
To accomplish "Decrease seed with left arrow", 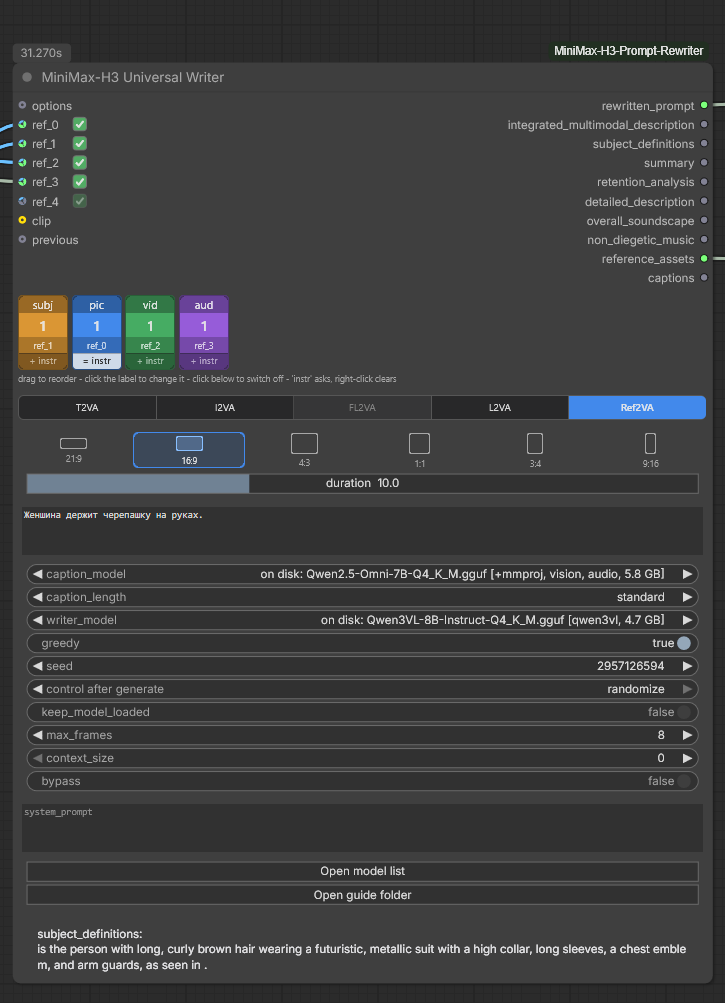I will coord(37,666).
